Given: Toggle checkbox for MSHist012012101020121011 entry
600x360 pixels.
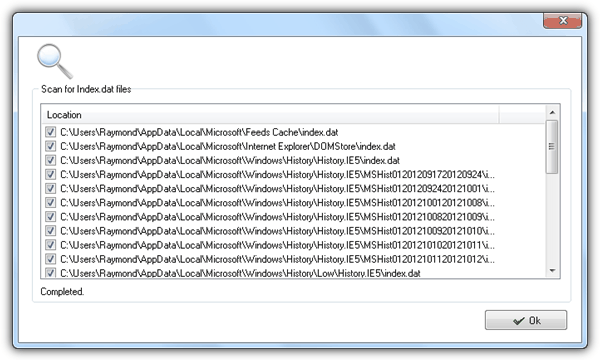Looking at the screenshot, I should [x=51, y=245].
